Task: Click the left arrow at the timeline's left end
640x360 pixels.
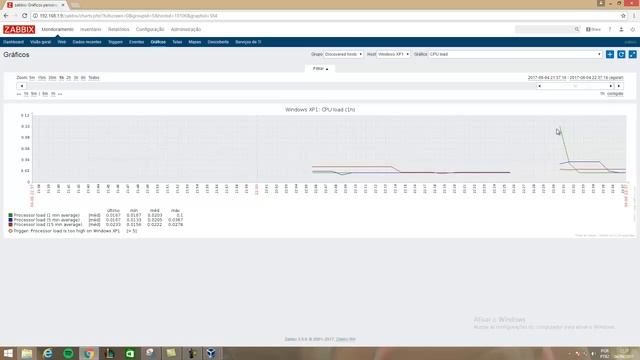Action: click(22, 86)
